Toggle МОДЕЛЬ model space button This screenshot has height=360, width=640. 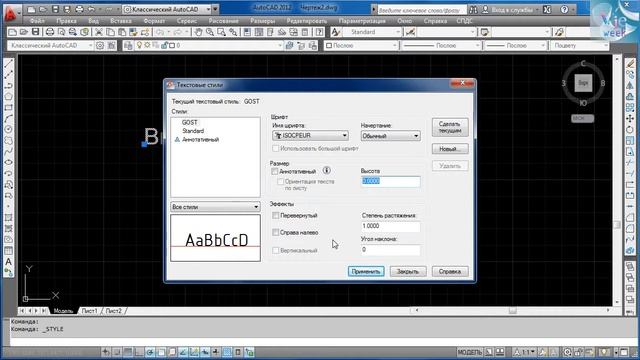469,352
